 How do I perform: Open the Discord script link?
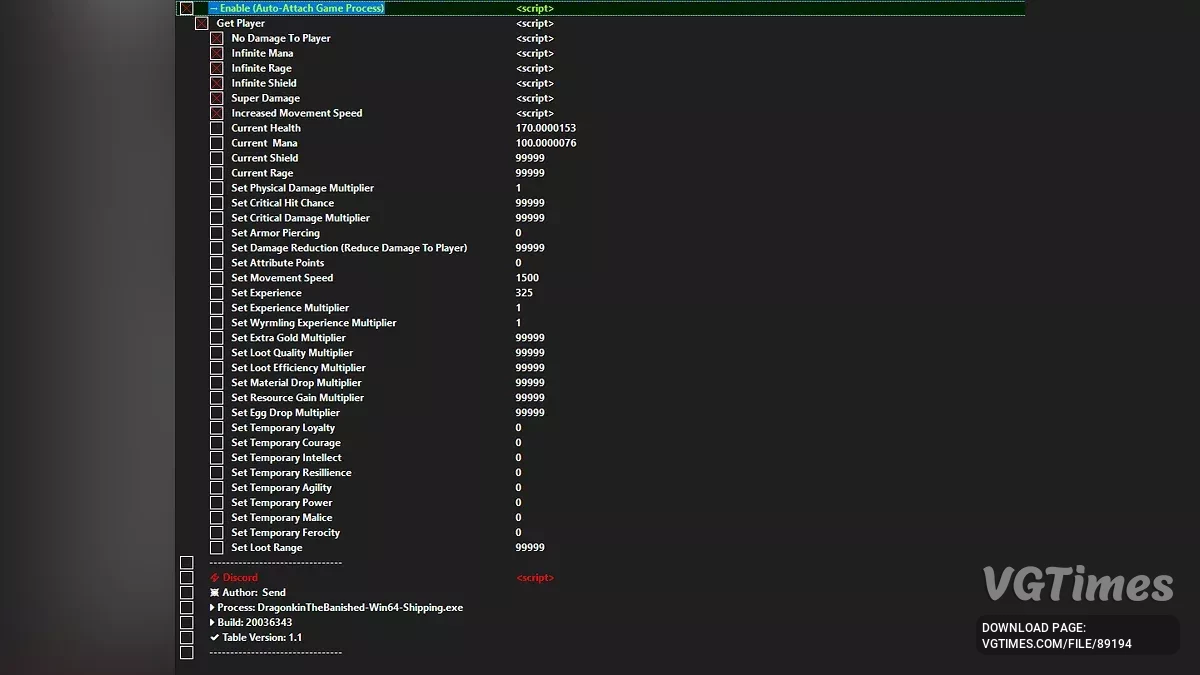[x=535, y=578]
